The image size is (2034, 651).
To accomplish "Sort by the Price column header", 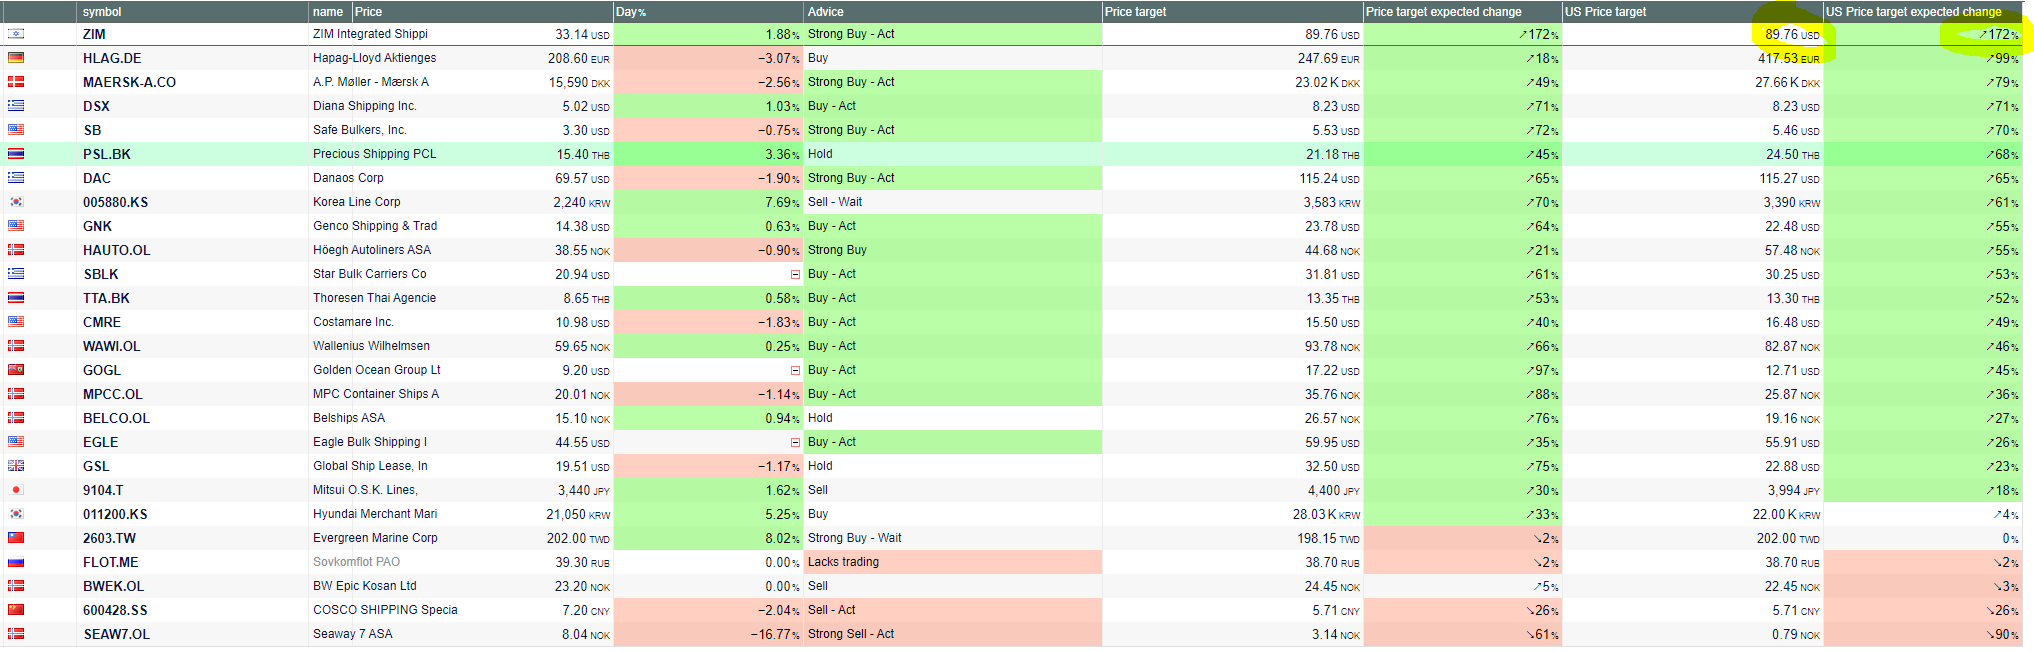I will (x=481, y=12).
